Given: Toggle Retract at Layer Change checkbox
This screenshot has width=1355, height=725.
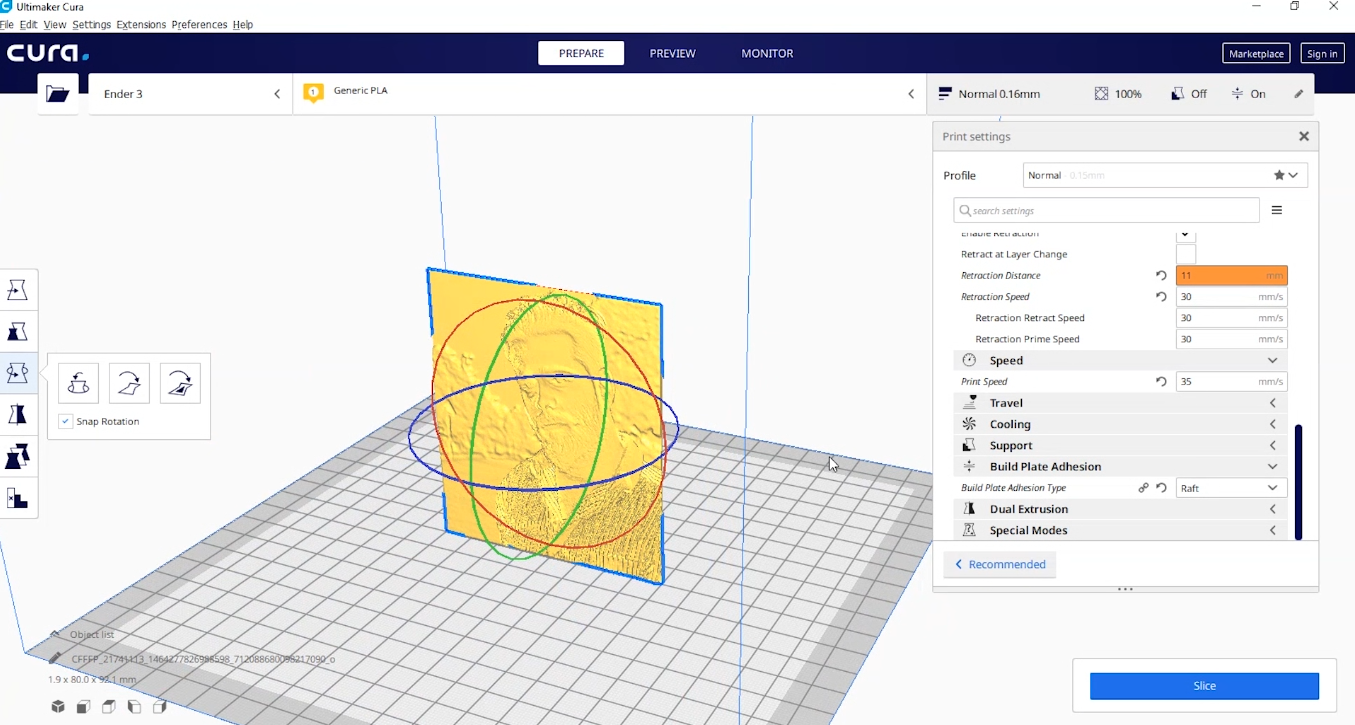Looking at the screenshot, I should [x=1186, y=254].
